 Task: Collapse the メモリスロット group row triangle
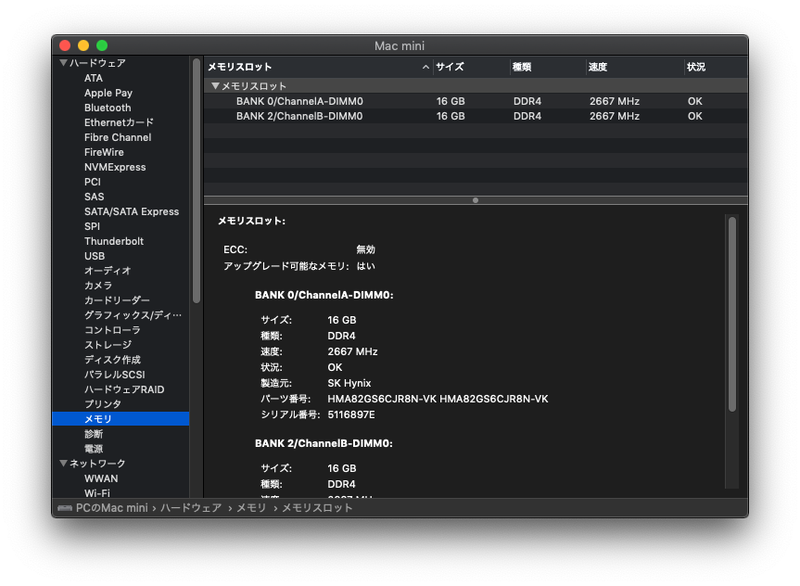[215, 86]
